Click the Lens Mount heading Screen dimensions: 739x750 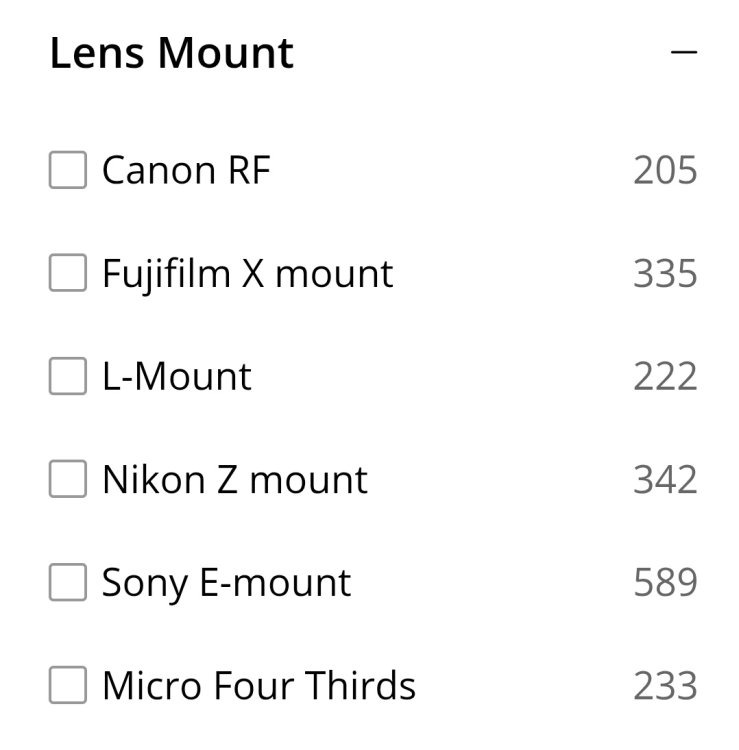coord(171,53)
